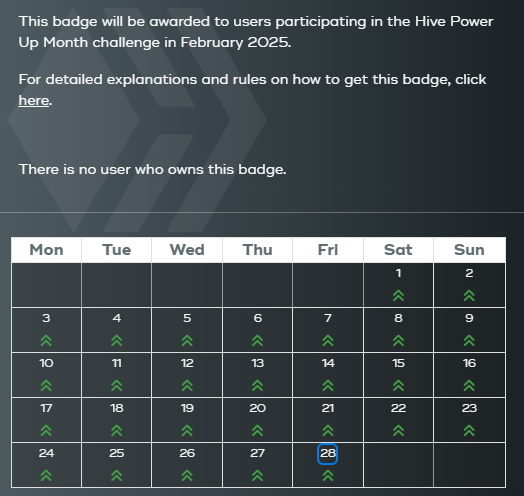Select the power-up icon for day 7
The width and height of the screenshot is (524, 496).
point(328,341)
